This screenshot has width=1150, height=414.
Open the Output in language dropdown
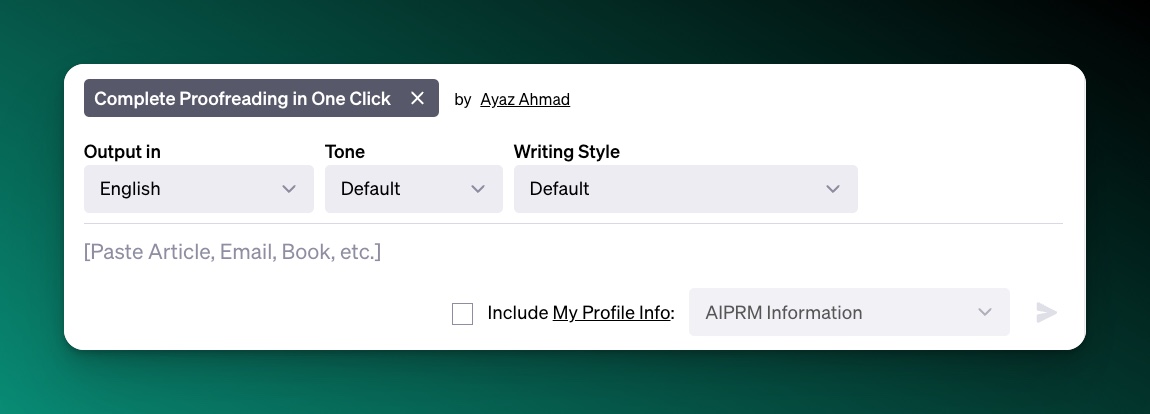pyautogui.click(x=198, y=189)
